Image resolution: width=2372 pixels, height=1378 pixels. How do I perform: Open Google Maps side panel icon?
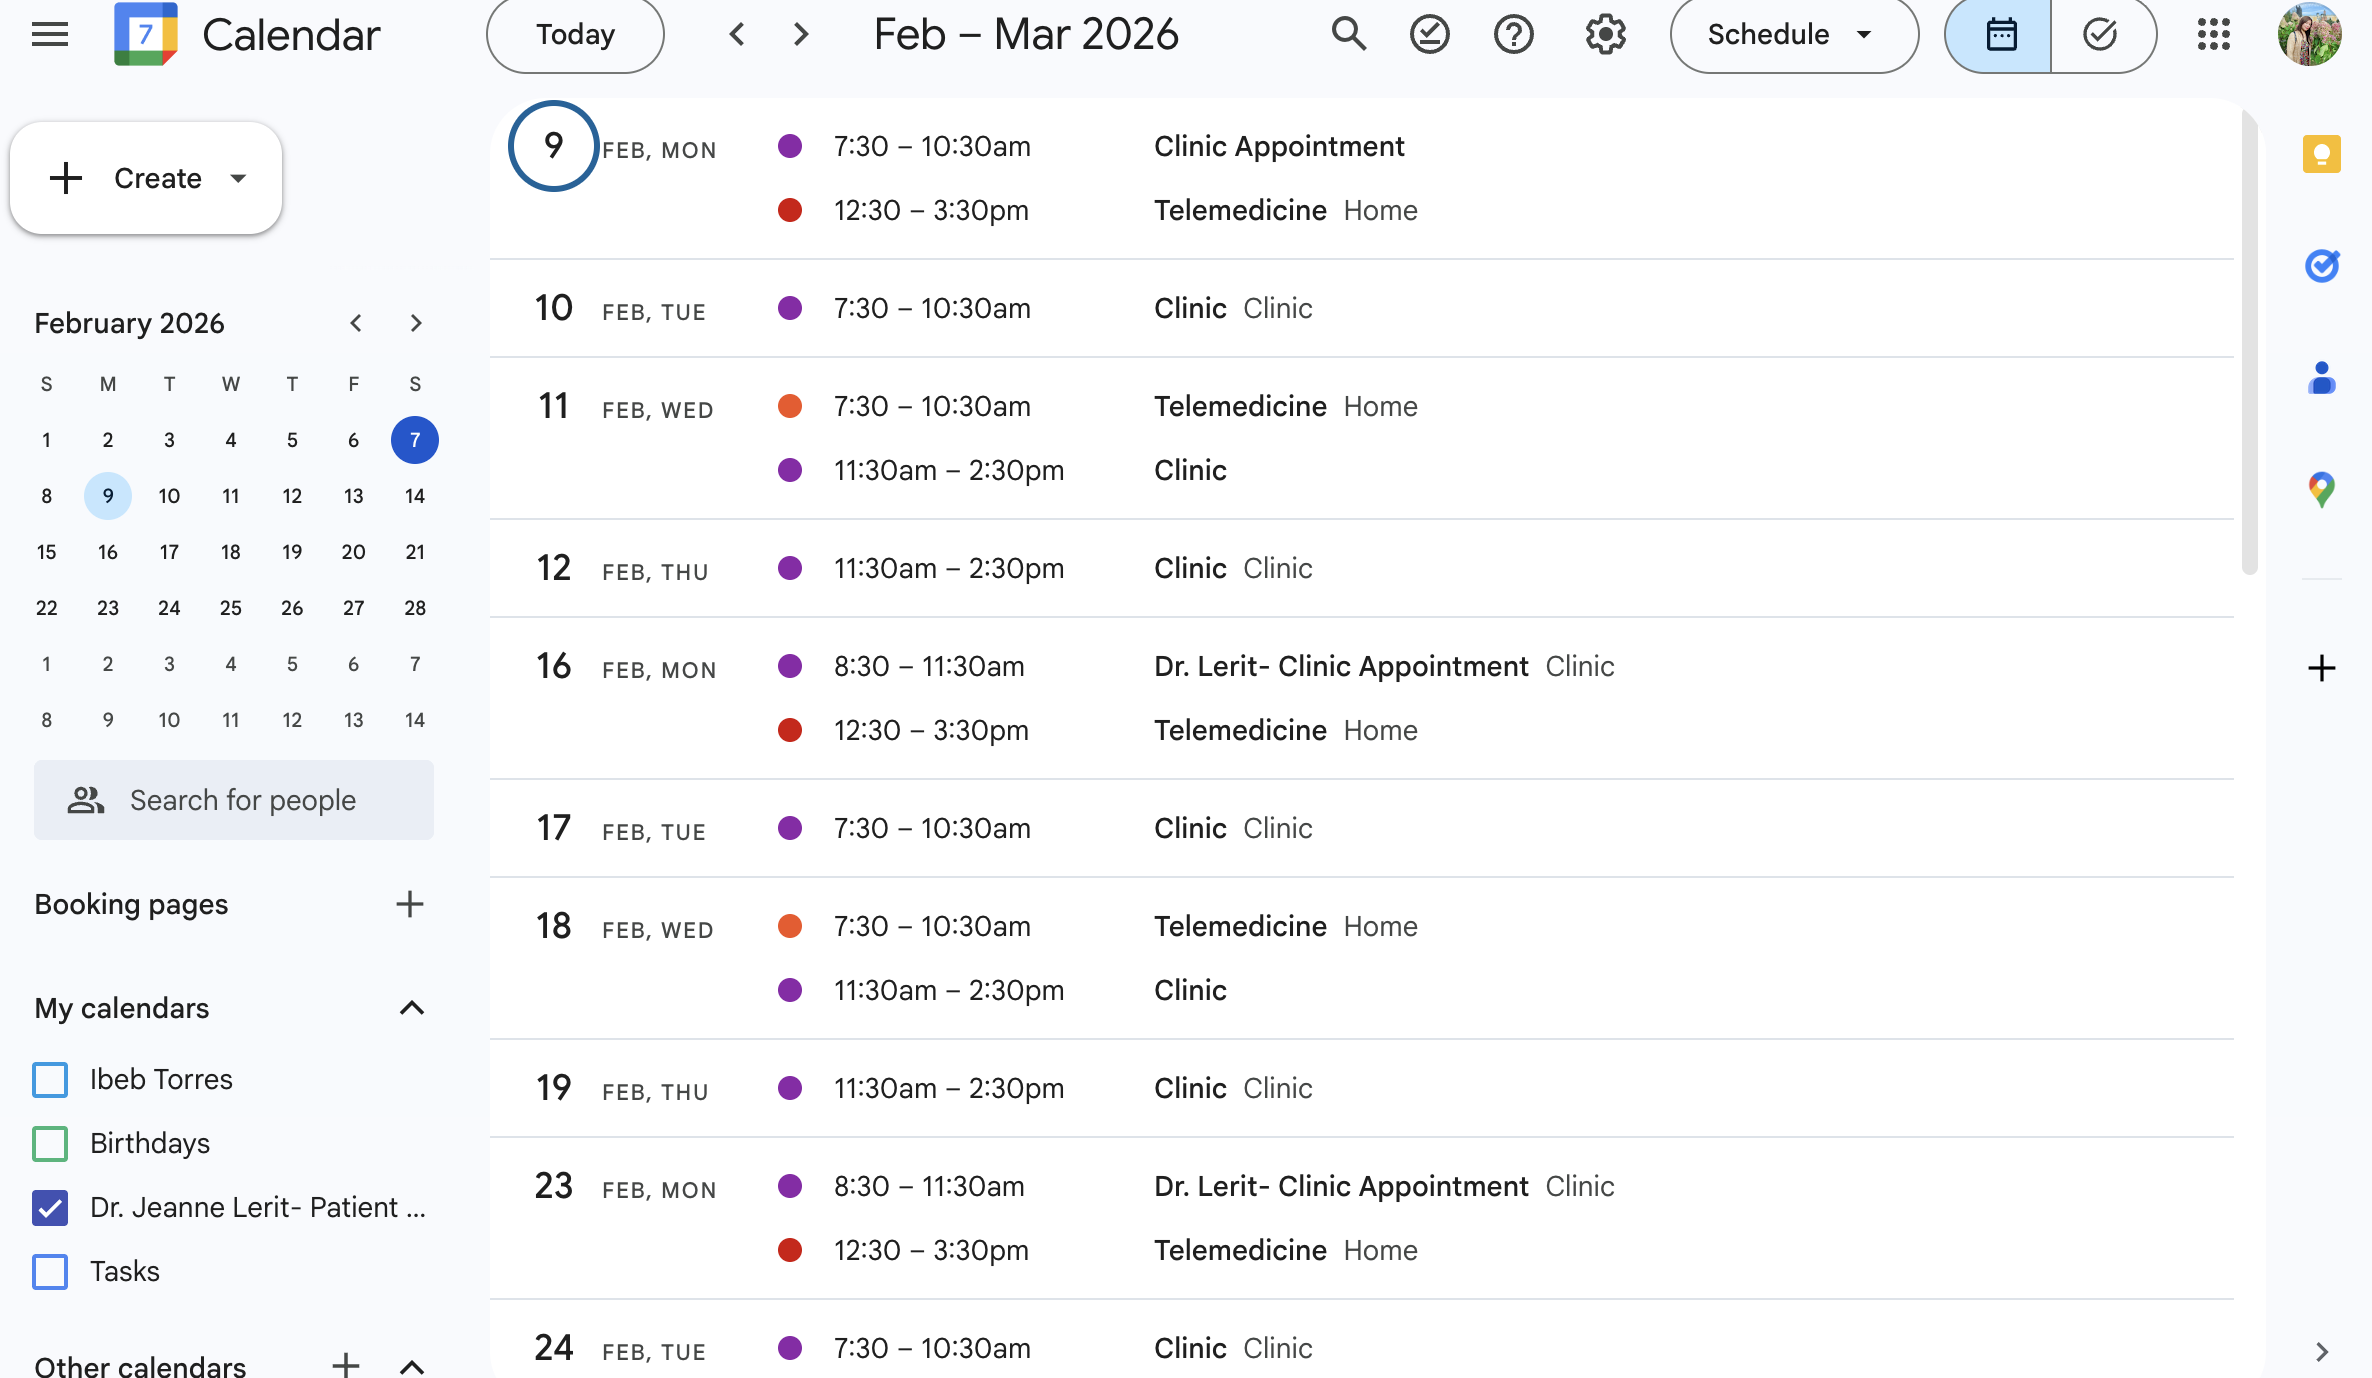tap(2321, 490)
